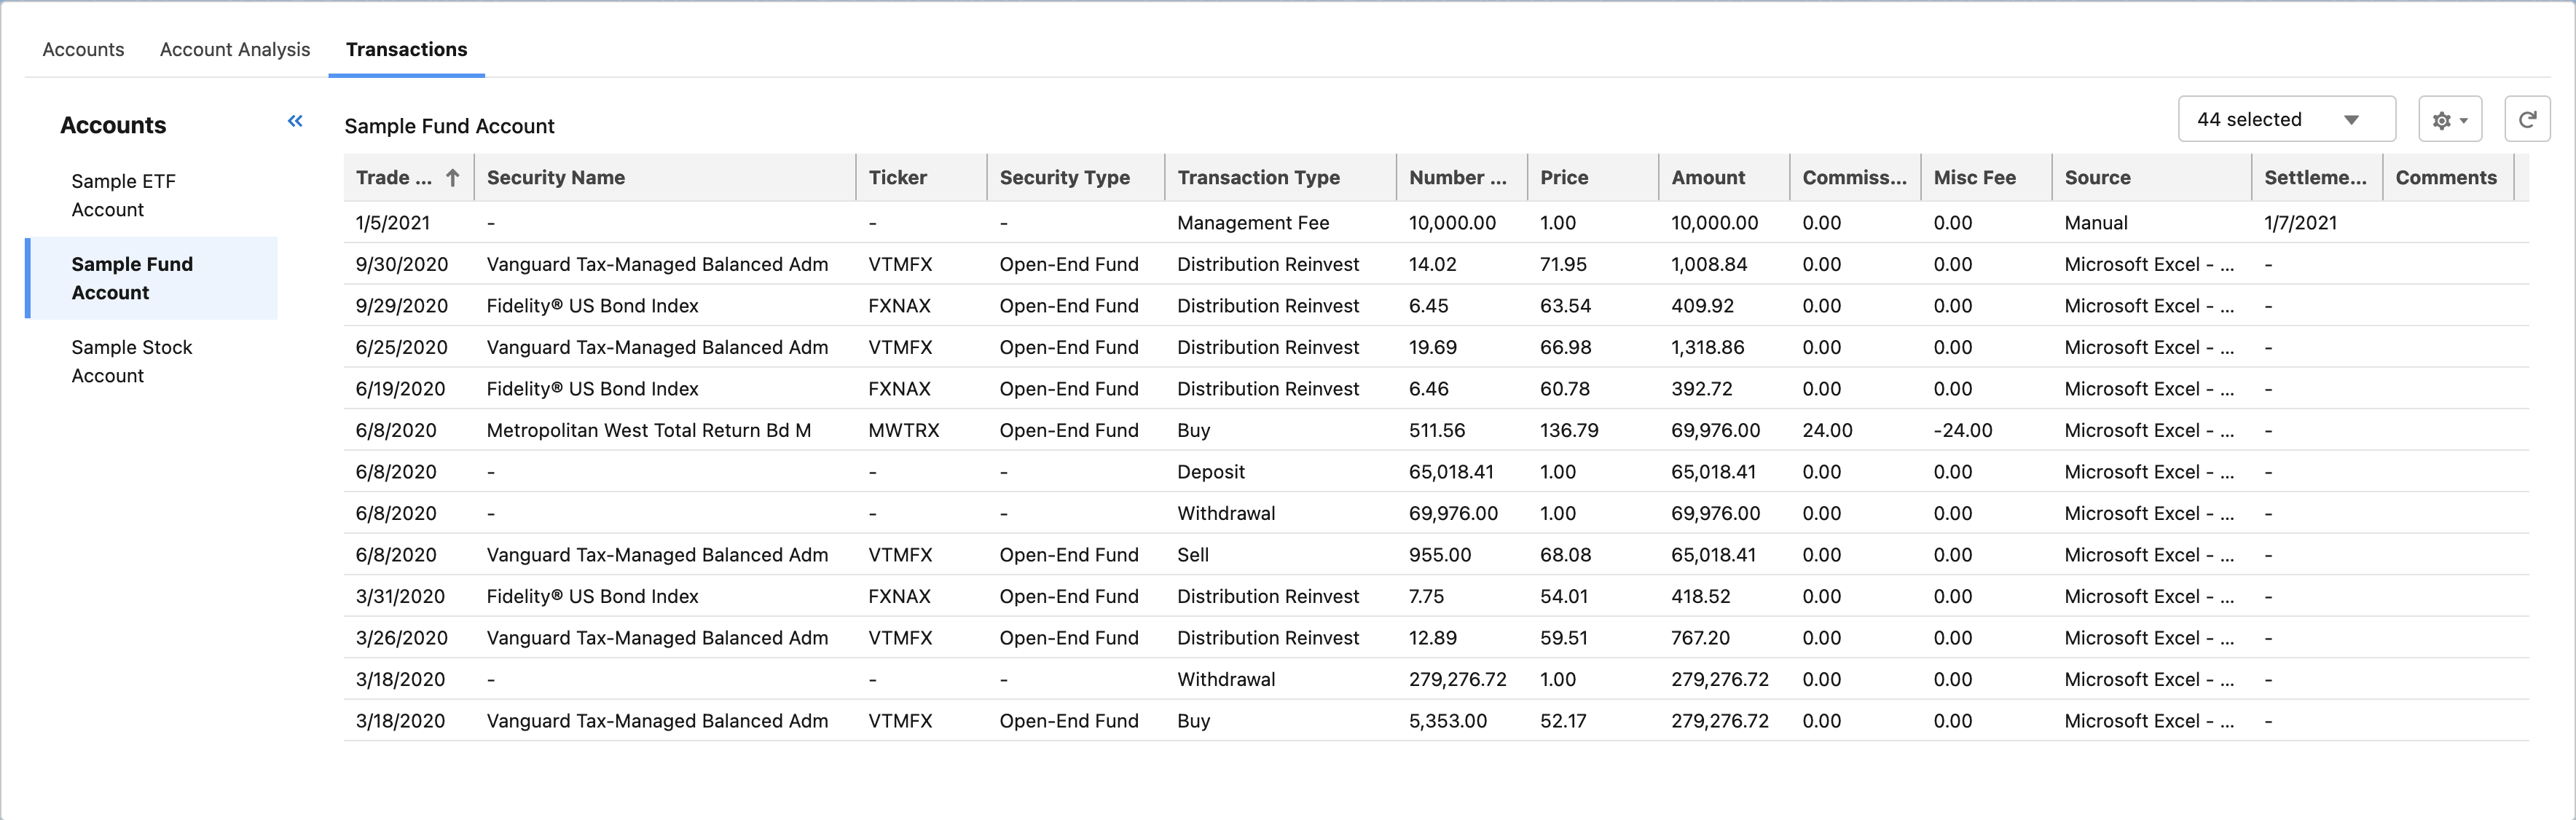
Task: Sort by the Ticker column
Action: pos(898,177)
